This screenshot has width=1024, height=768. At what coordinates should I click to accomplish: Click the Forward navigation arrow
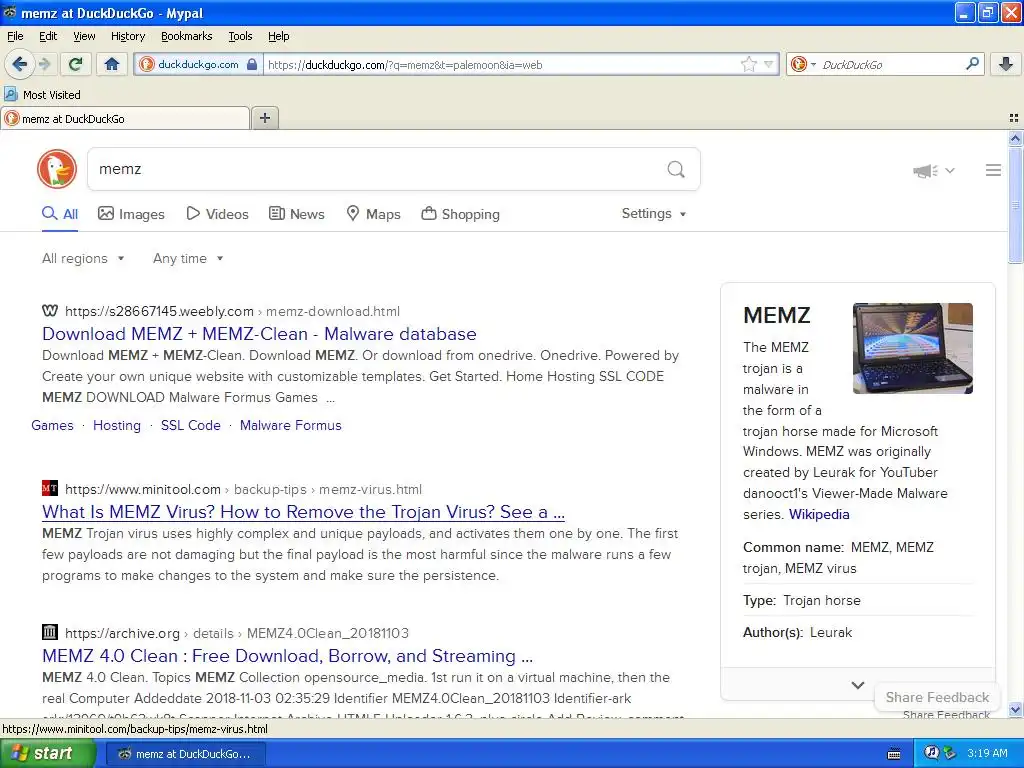click(x=44, y=64)
